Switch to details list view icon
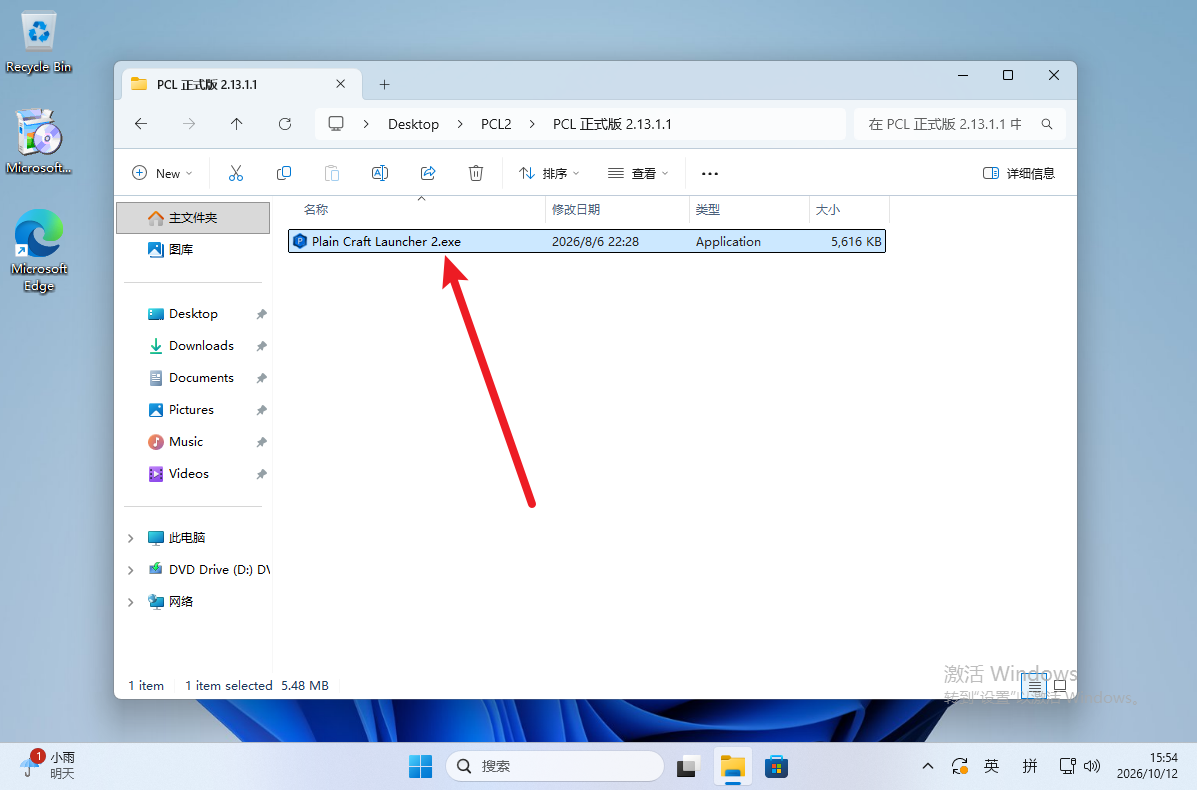The height and width of the screenshot is (790, 1197). click(x=1034, y=686)
